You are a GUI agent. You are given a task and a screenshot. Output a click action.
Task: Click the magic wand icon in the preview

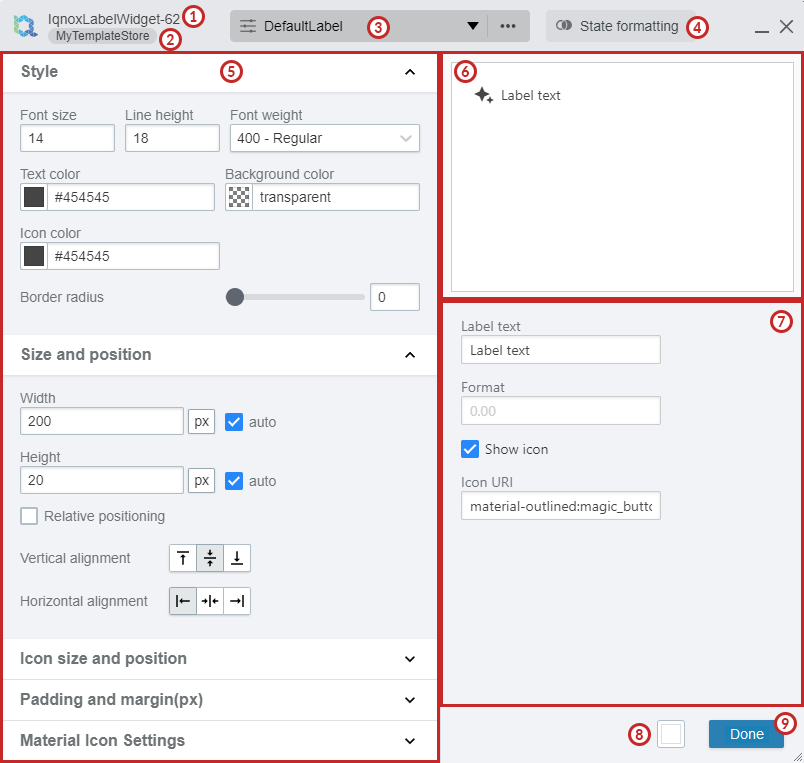(486, 95)
